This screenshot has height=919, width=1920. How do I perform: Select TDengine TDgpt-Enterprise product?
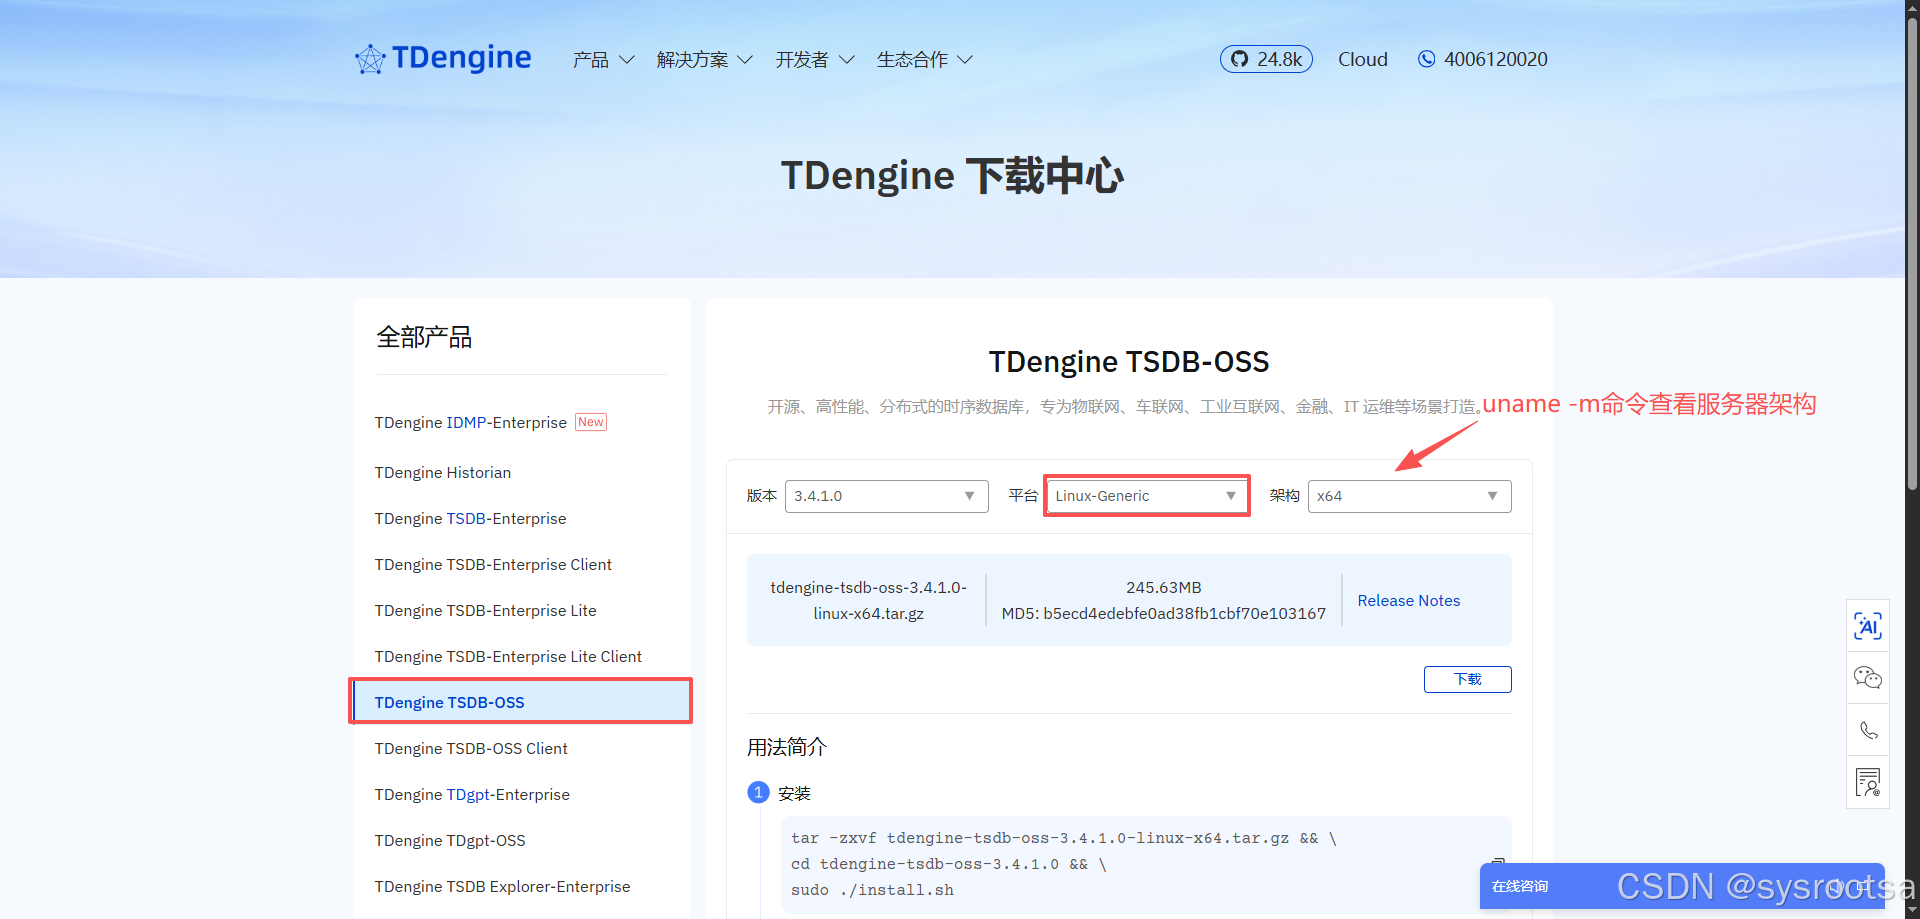pyautogui.click(x=472, y=794)
